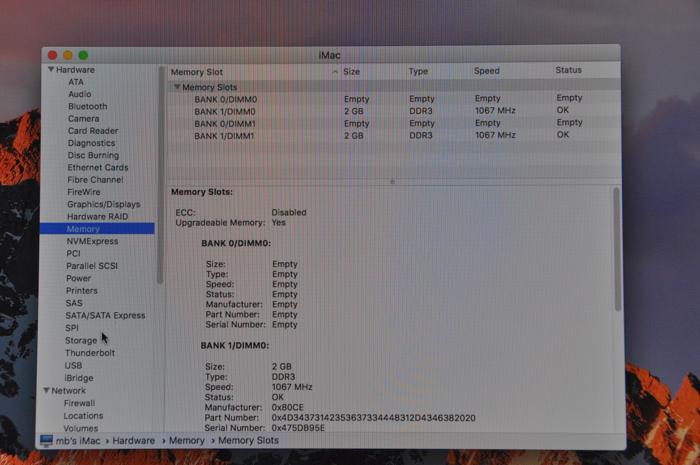This screenshot has height=465, width=700.
Task: Click Memory Slots in the path bar
Action: point(248,440)
